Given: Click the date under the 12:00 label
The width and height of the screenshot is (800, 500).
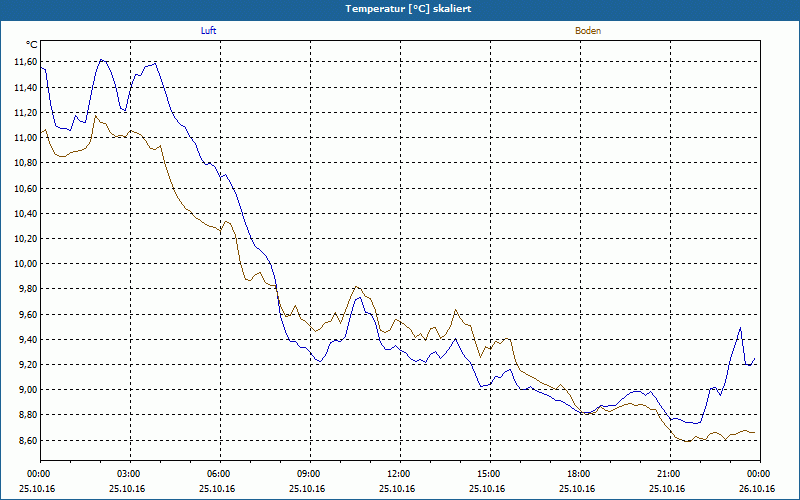Looking at the screenshot, I should pyautogui.click(x=397, y=489).
